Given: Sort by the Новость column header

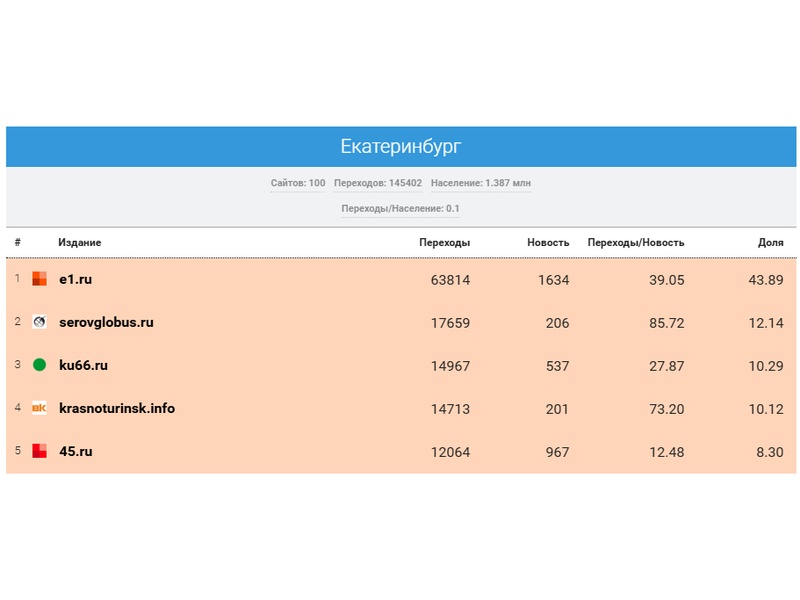Looking at the screenshot, I should 548,243.
